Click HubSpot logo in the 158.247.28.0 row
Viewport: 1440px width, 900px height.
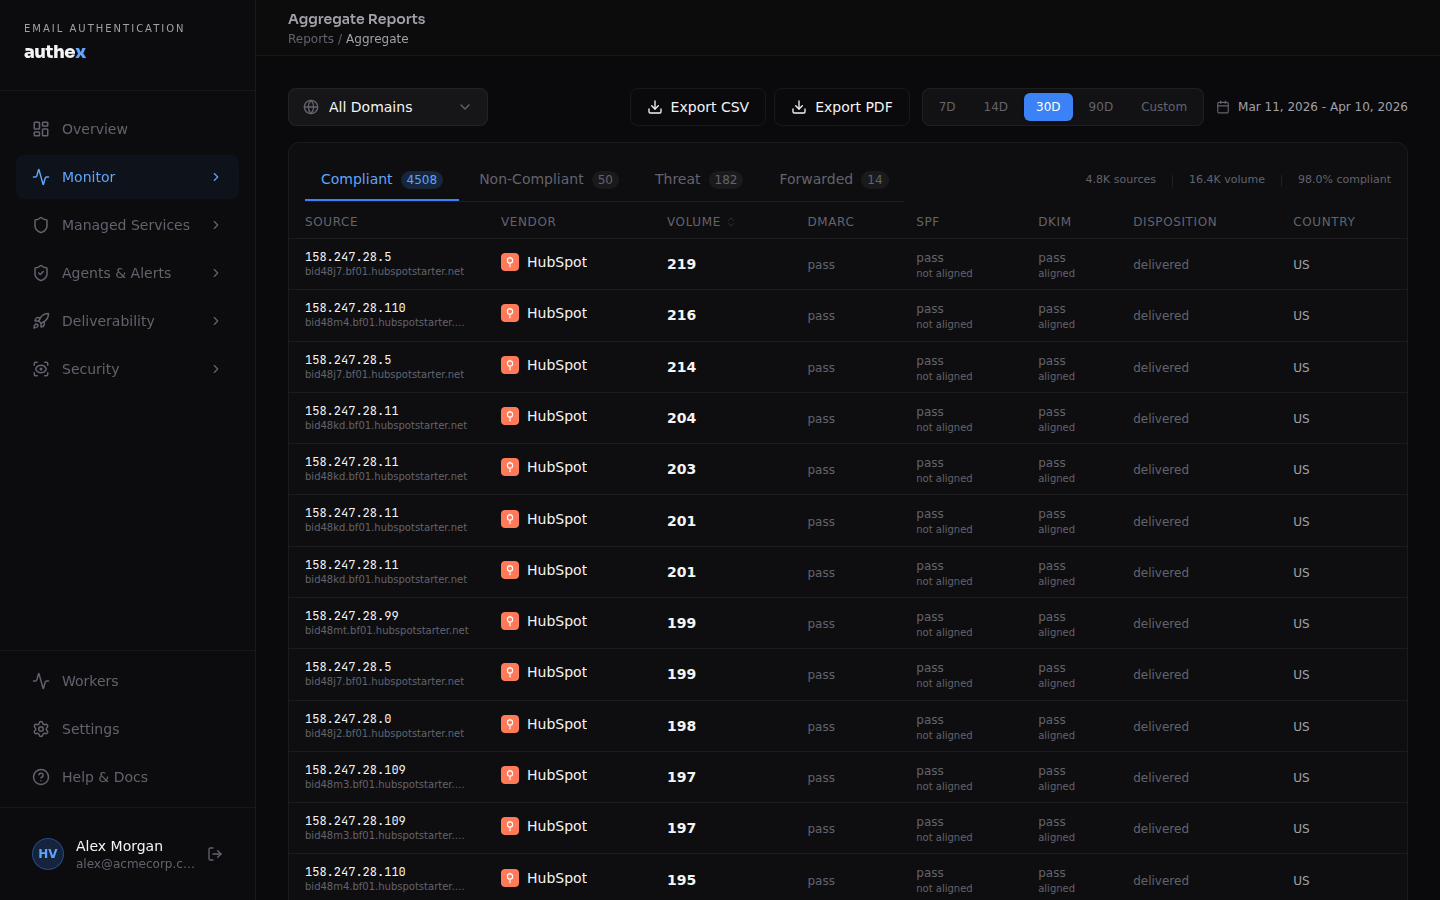pos(510,724)
